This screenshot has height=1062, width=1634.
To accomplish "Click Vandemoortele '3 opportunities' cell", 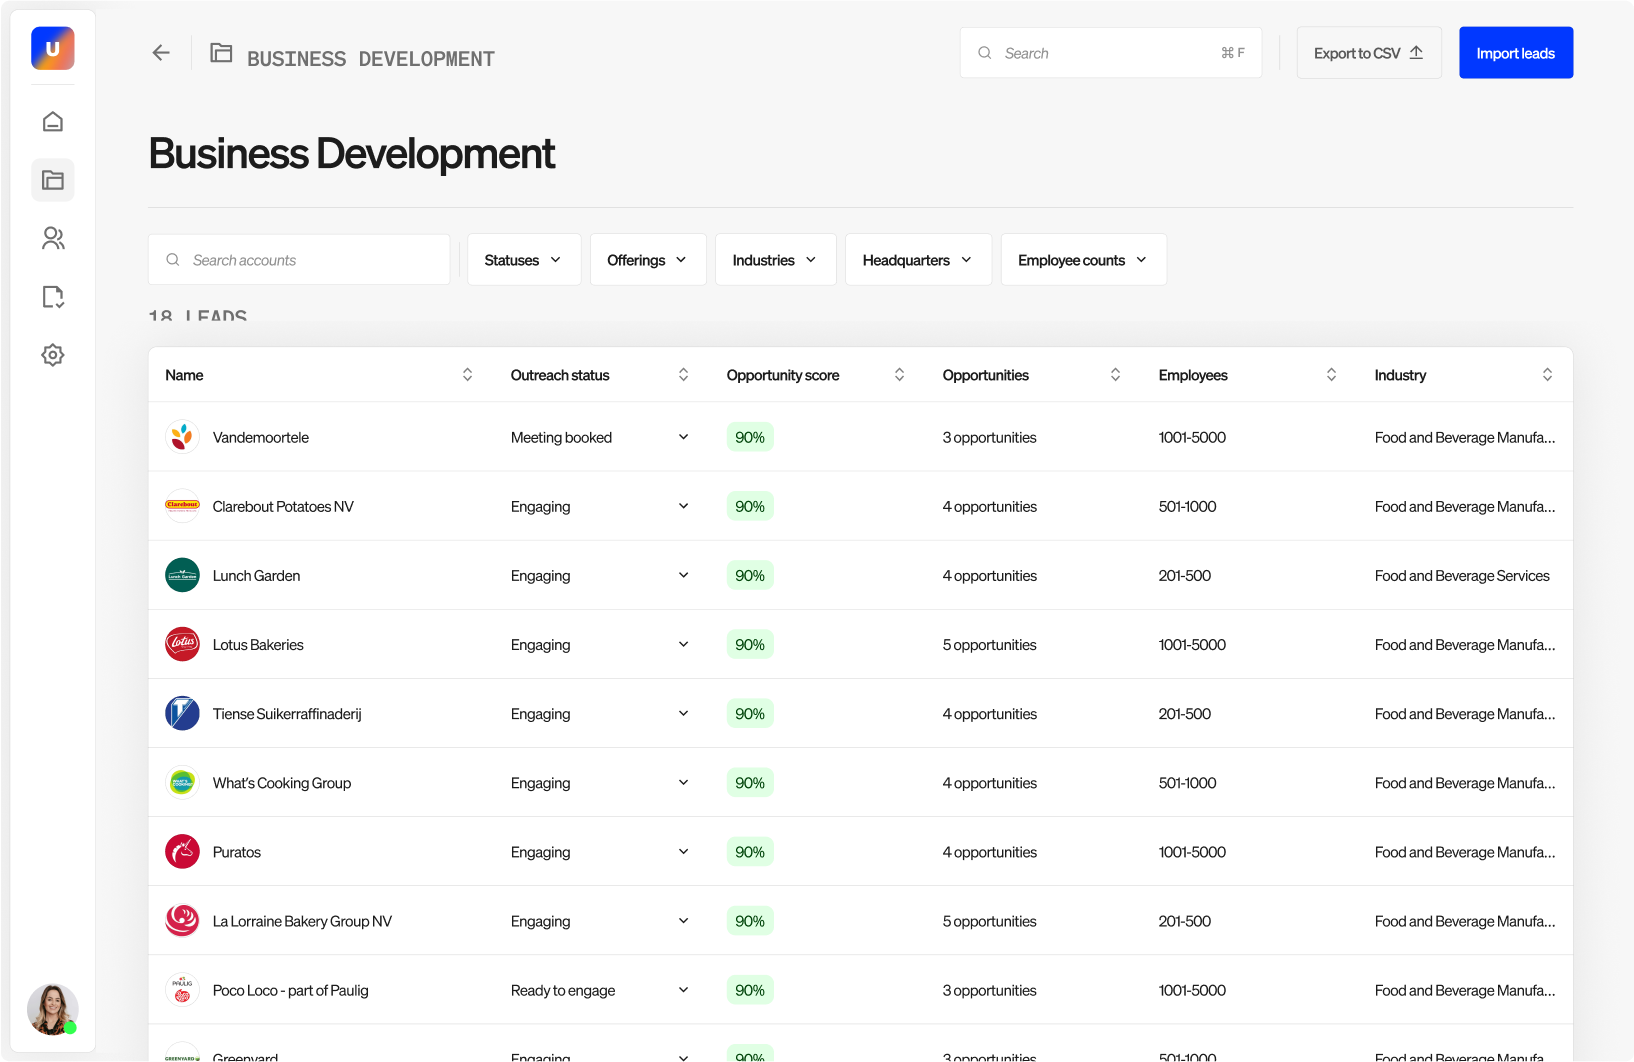I will click(x=990, y=437).
